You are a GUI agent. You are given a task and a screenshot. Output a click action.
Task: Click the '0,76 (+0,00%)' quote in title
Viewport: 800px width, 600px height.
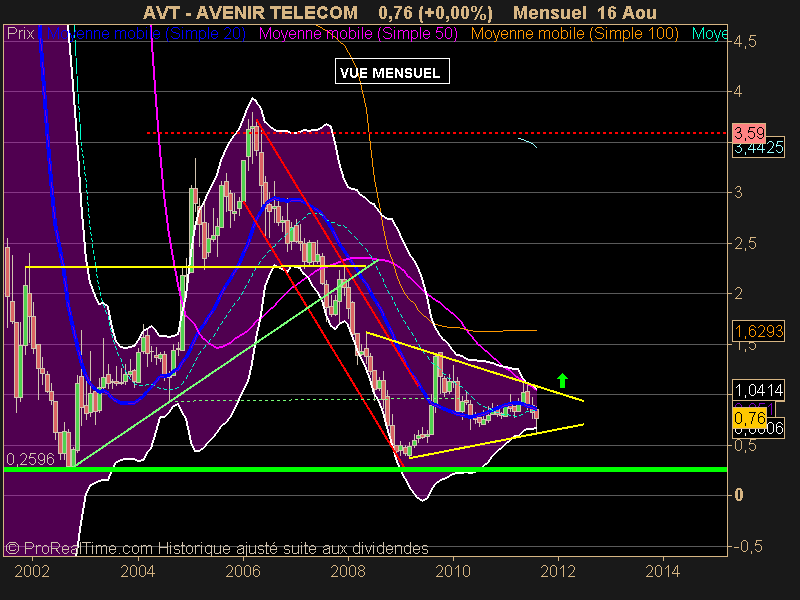click(436, 12)
